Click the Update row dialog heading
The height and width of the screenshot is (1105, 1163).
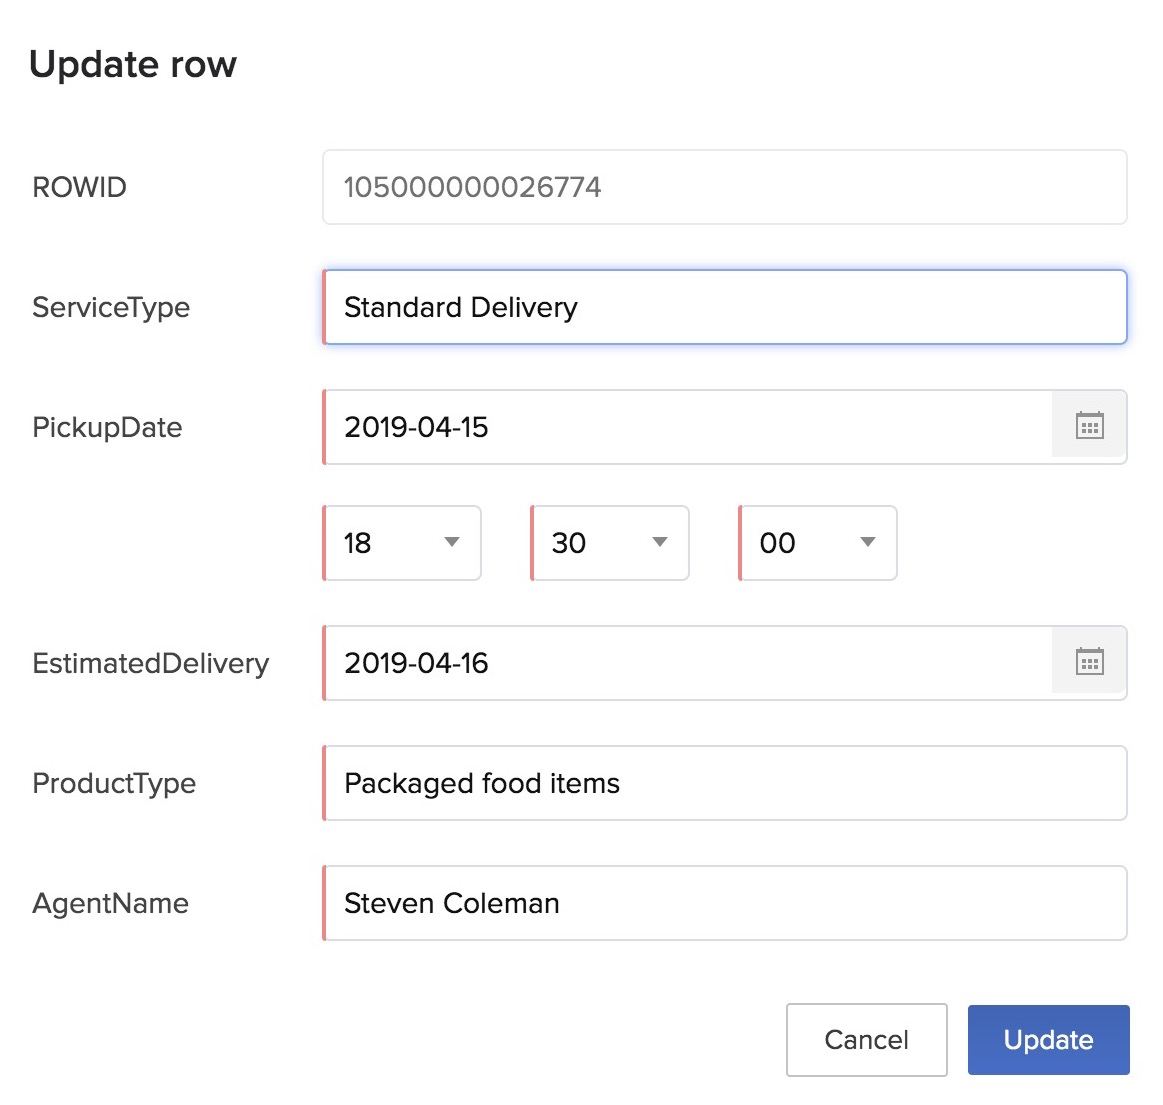[133, 64]
